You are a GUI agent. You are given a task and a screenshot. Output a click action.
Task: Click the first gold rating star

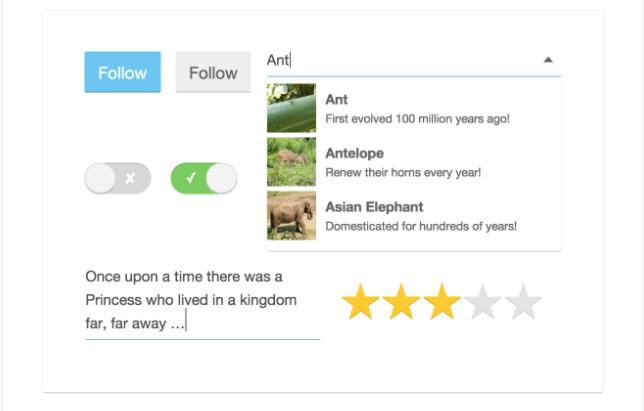coord(360,302)
